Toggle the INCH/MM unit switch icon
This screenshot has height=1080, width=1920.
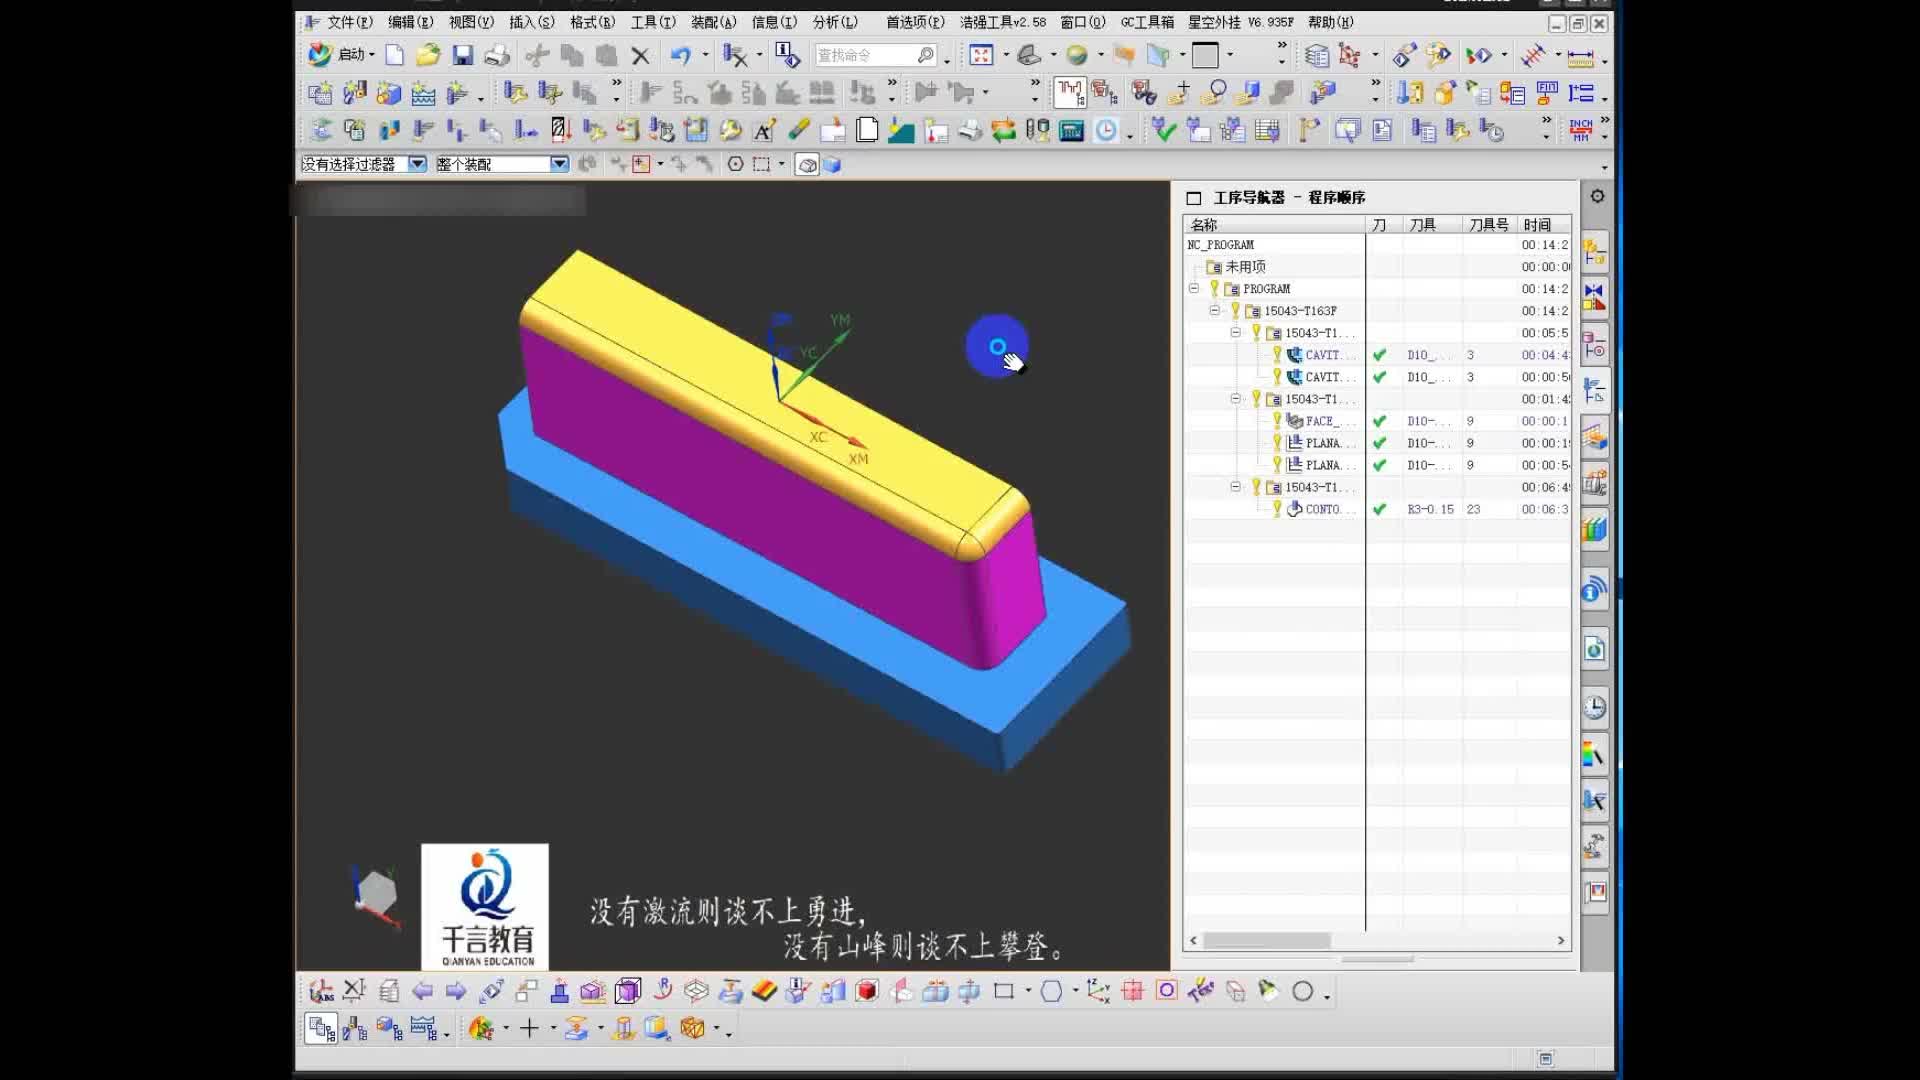[1581, 130]
